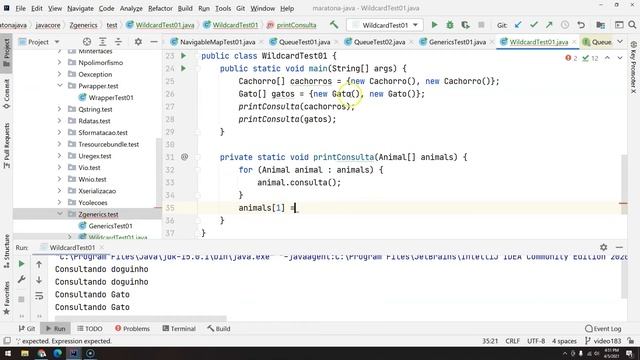Open Windows Start menu
Image resolution: width=640 pixels, height=360 pixels.
7,353
